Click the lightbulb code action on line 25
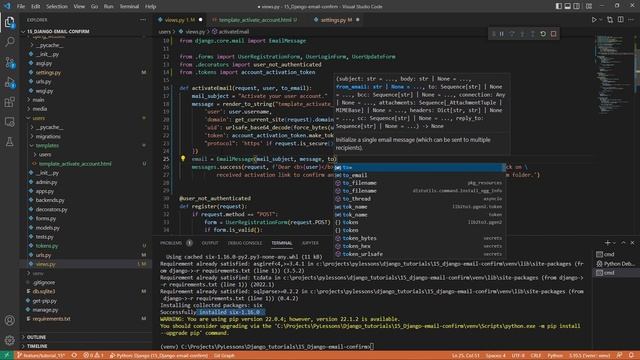 [x=183, y=158]
